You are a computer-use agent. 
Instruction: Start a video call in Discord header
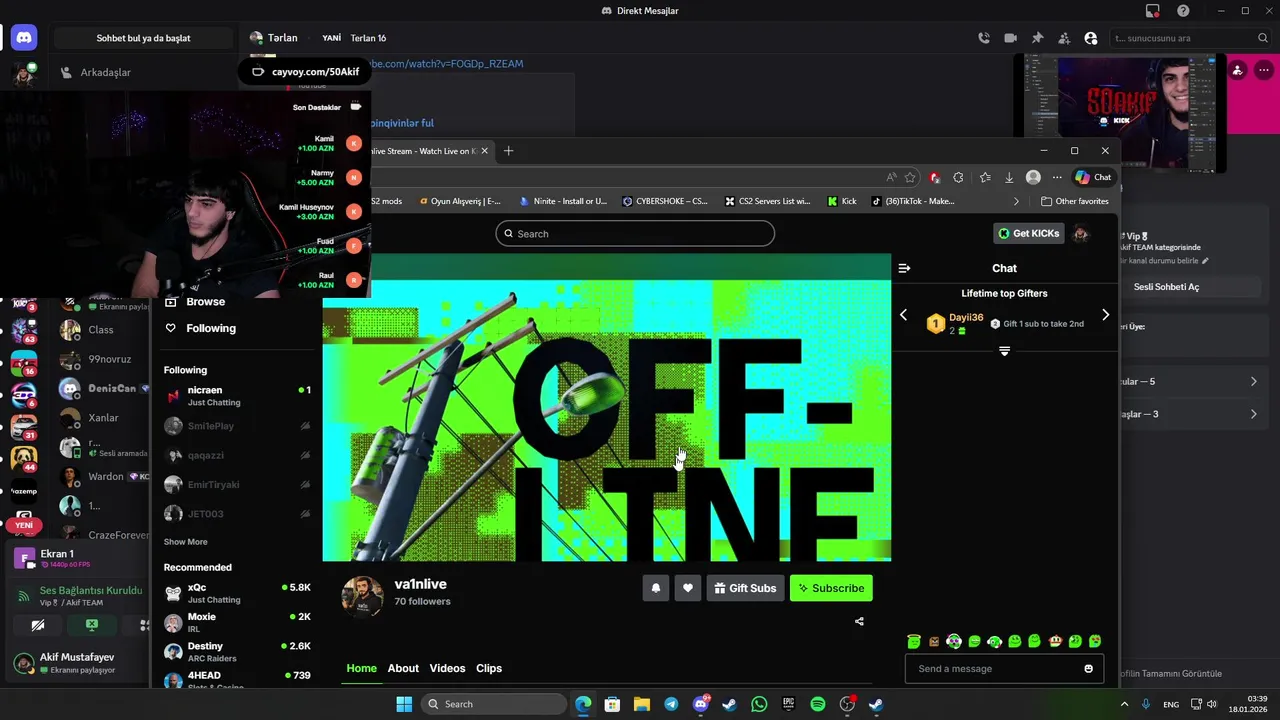tap(1010, 38)
